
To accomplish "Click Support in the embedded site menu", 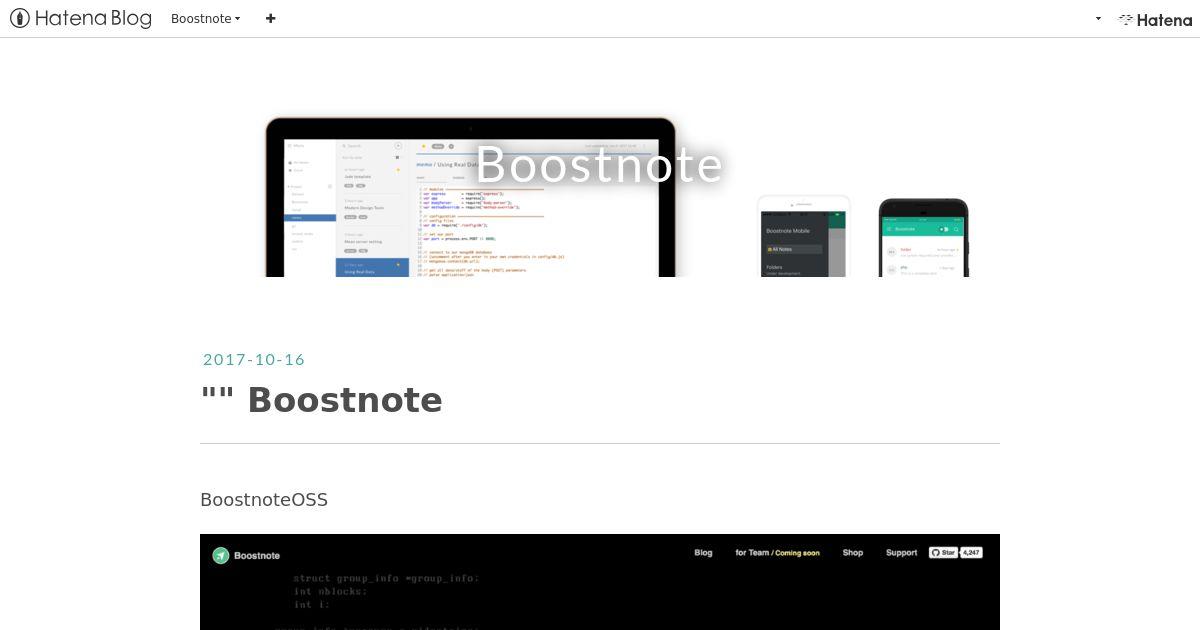I will pyautogui.click(x=901, y=552).
